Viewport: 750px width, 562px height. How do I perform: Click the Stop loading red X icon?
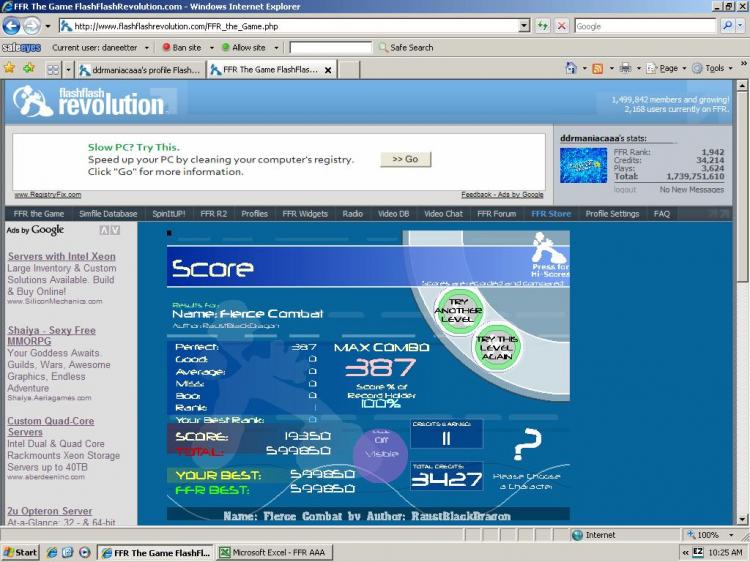pyautogui.click(x=562, y=26)
